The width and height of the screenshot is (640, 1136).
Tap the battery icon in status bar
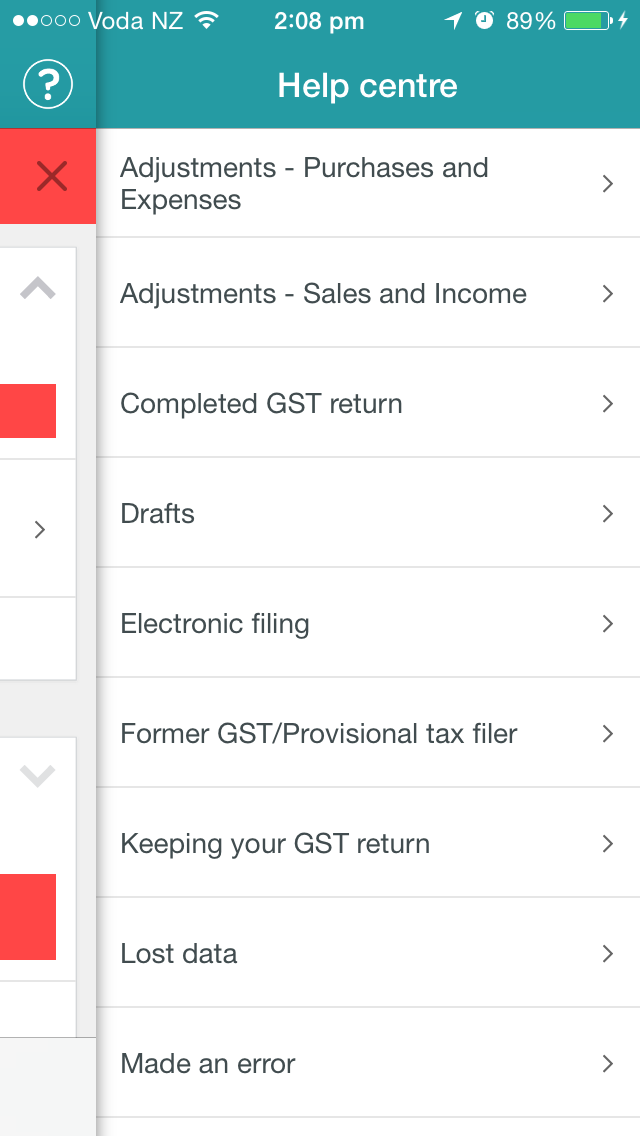tap(588, 21)
